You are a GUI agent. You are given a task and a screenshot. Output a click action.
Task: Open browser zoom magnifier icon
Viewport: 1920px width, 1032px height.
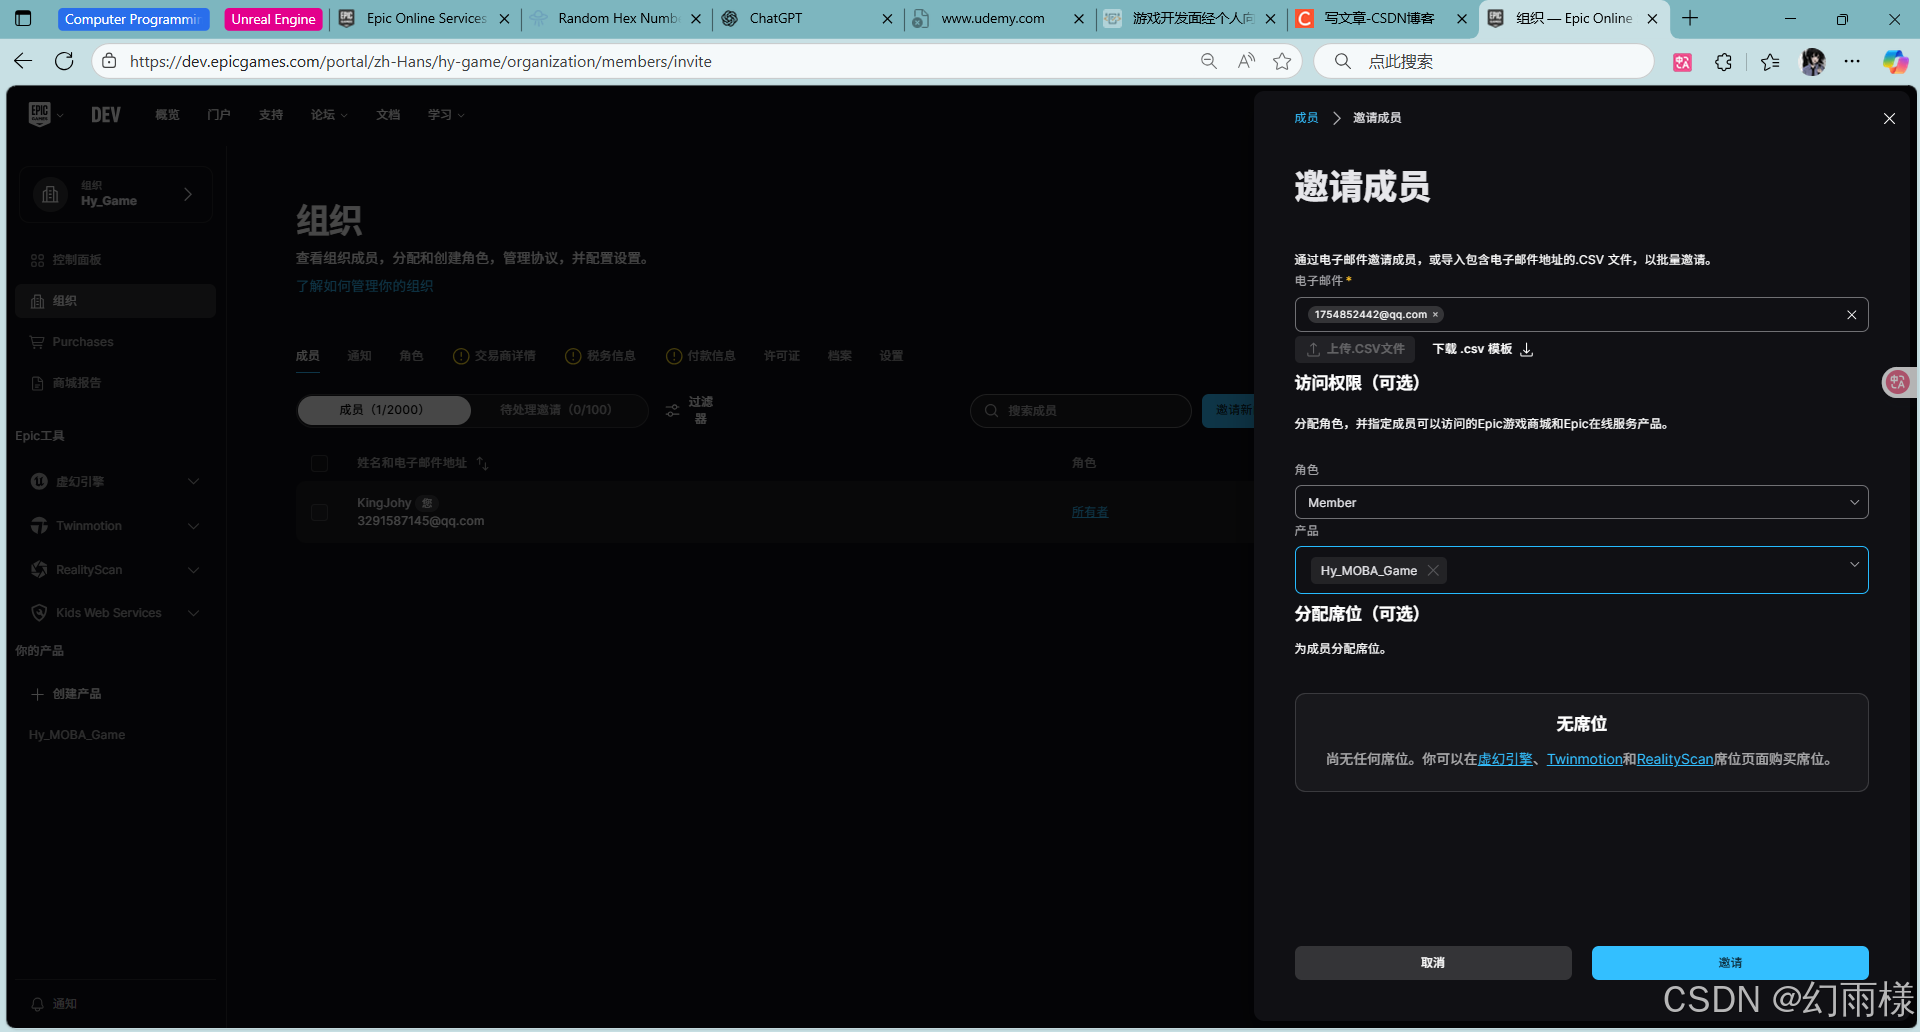1209,61
